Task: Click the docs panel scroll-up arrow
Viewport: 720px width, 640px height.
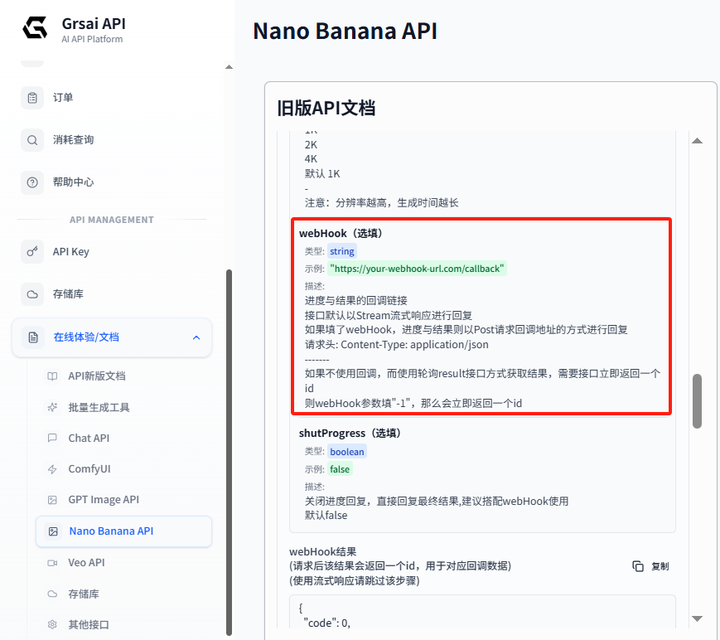Action: click(697, 141)
